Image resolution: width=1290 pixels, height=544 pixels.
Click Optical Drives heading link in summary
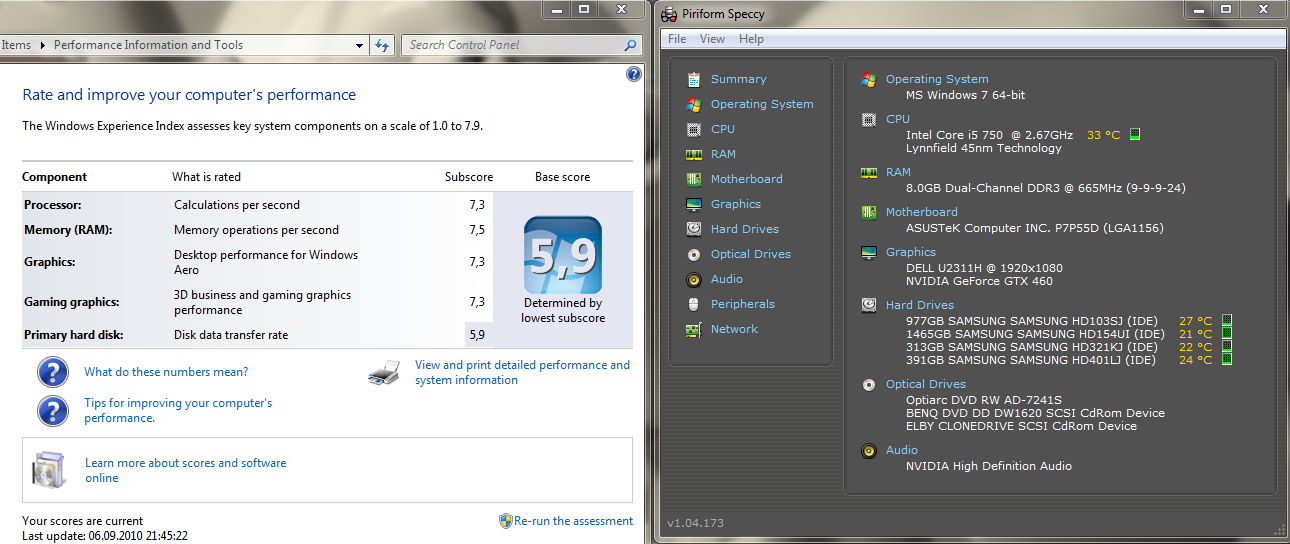tap(926, 384)
